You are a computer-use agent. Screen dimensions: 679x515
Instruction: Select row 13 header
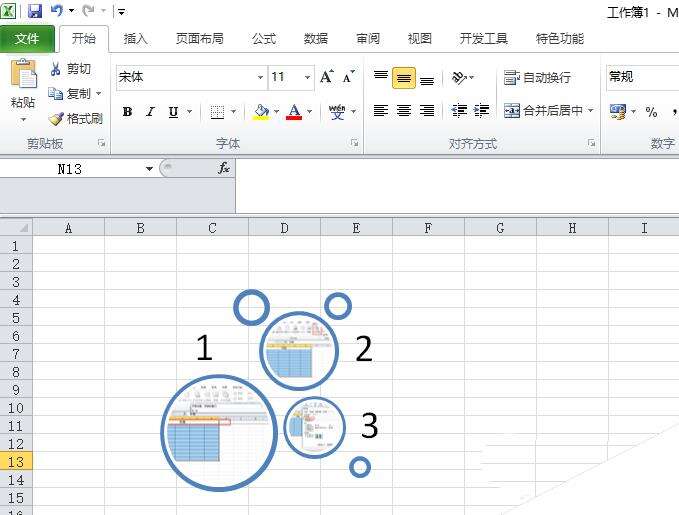[x=16, y=462]
